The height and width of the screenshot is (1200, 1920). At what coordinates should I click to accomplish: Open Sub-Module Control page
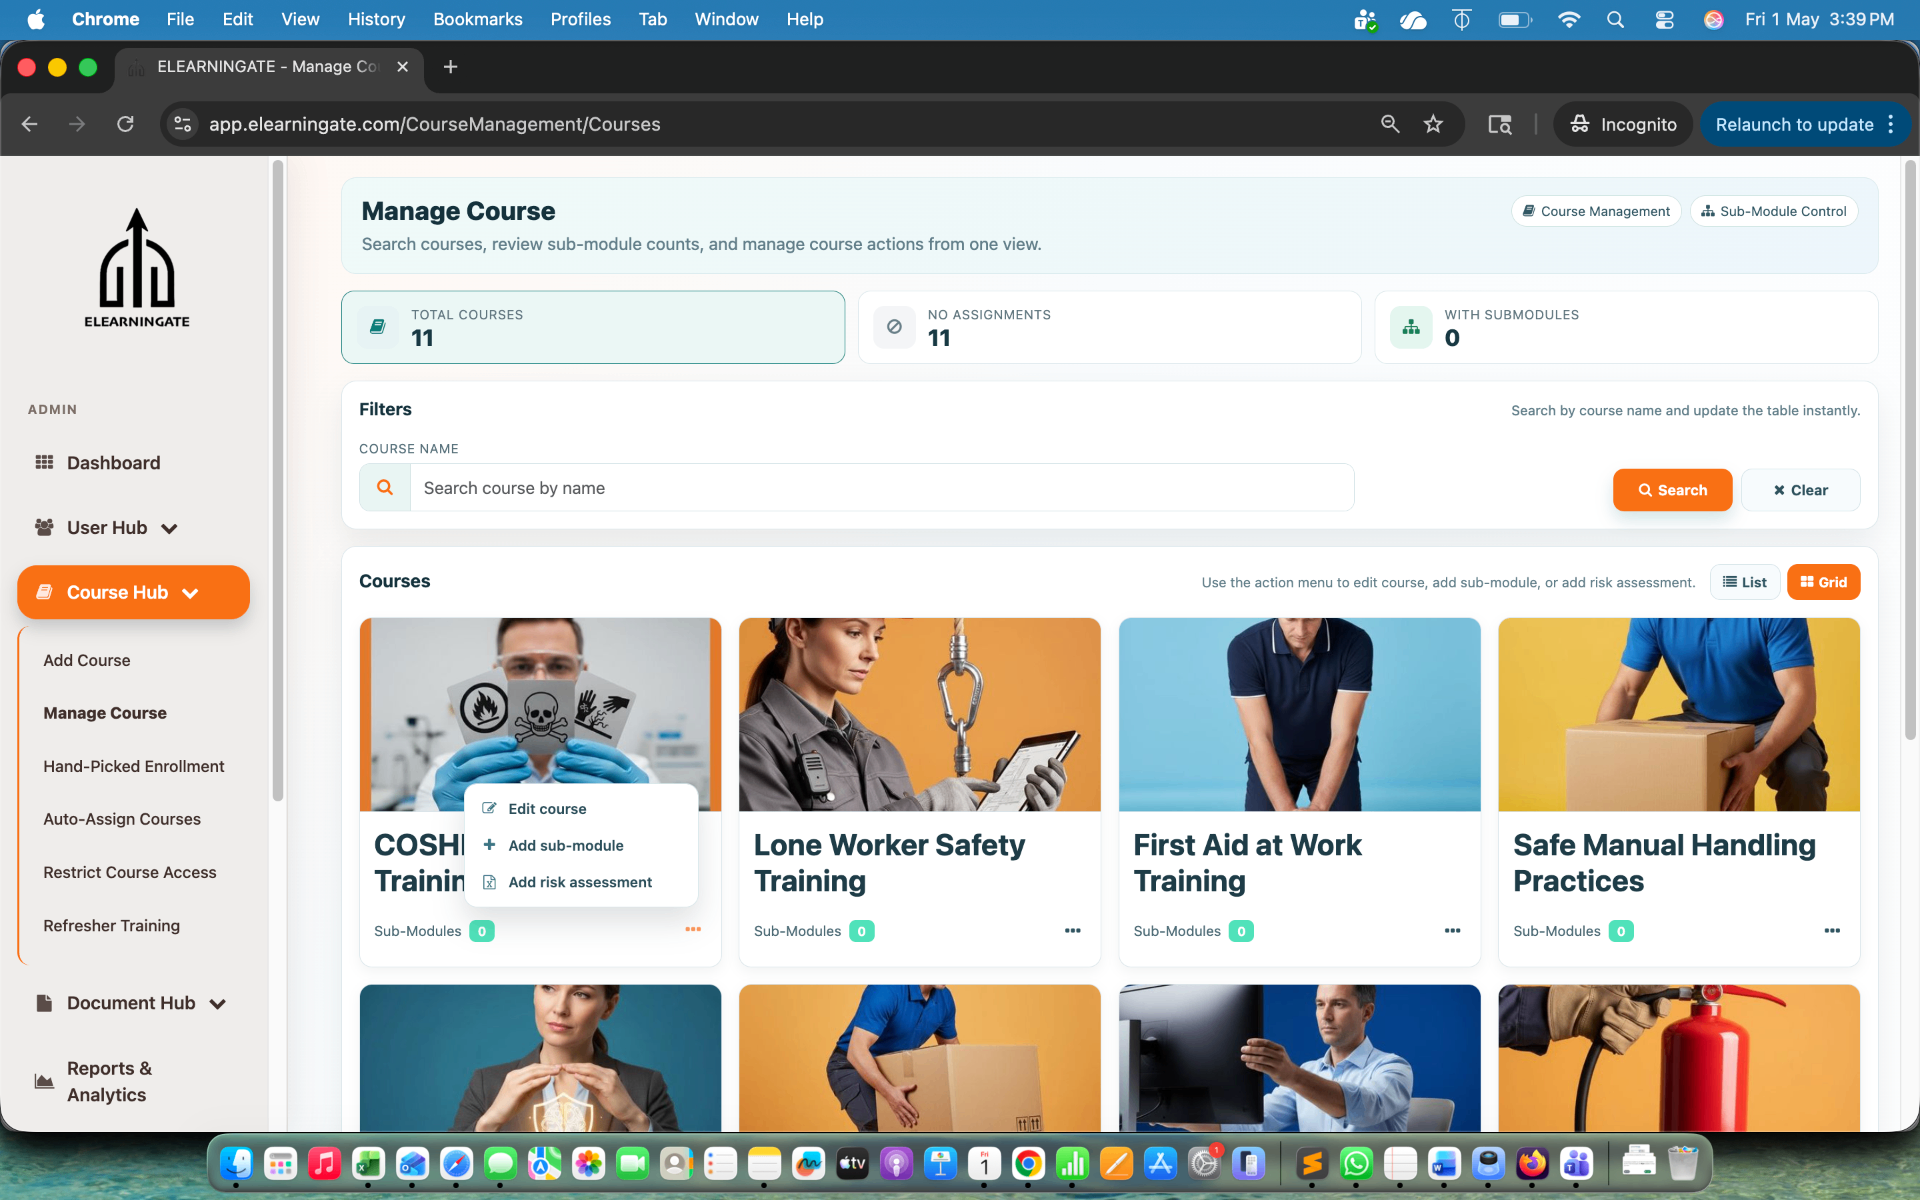click(1774, 211)
